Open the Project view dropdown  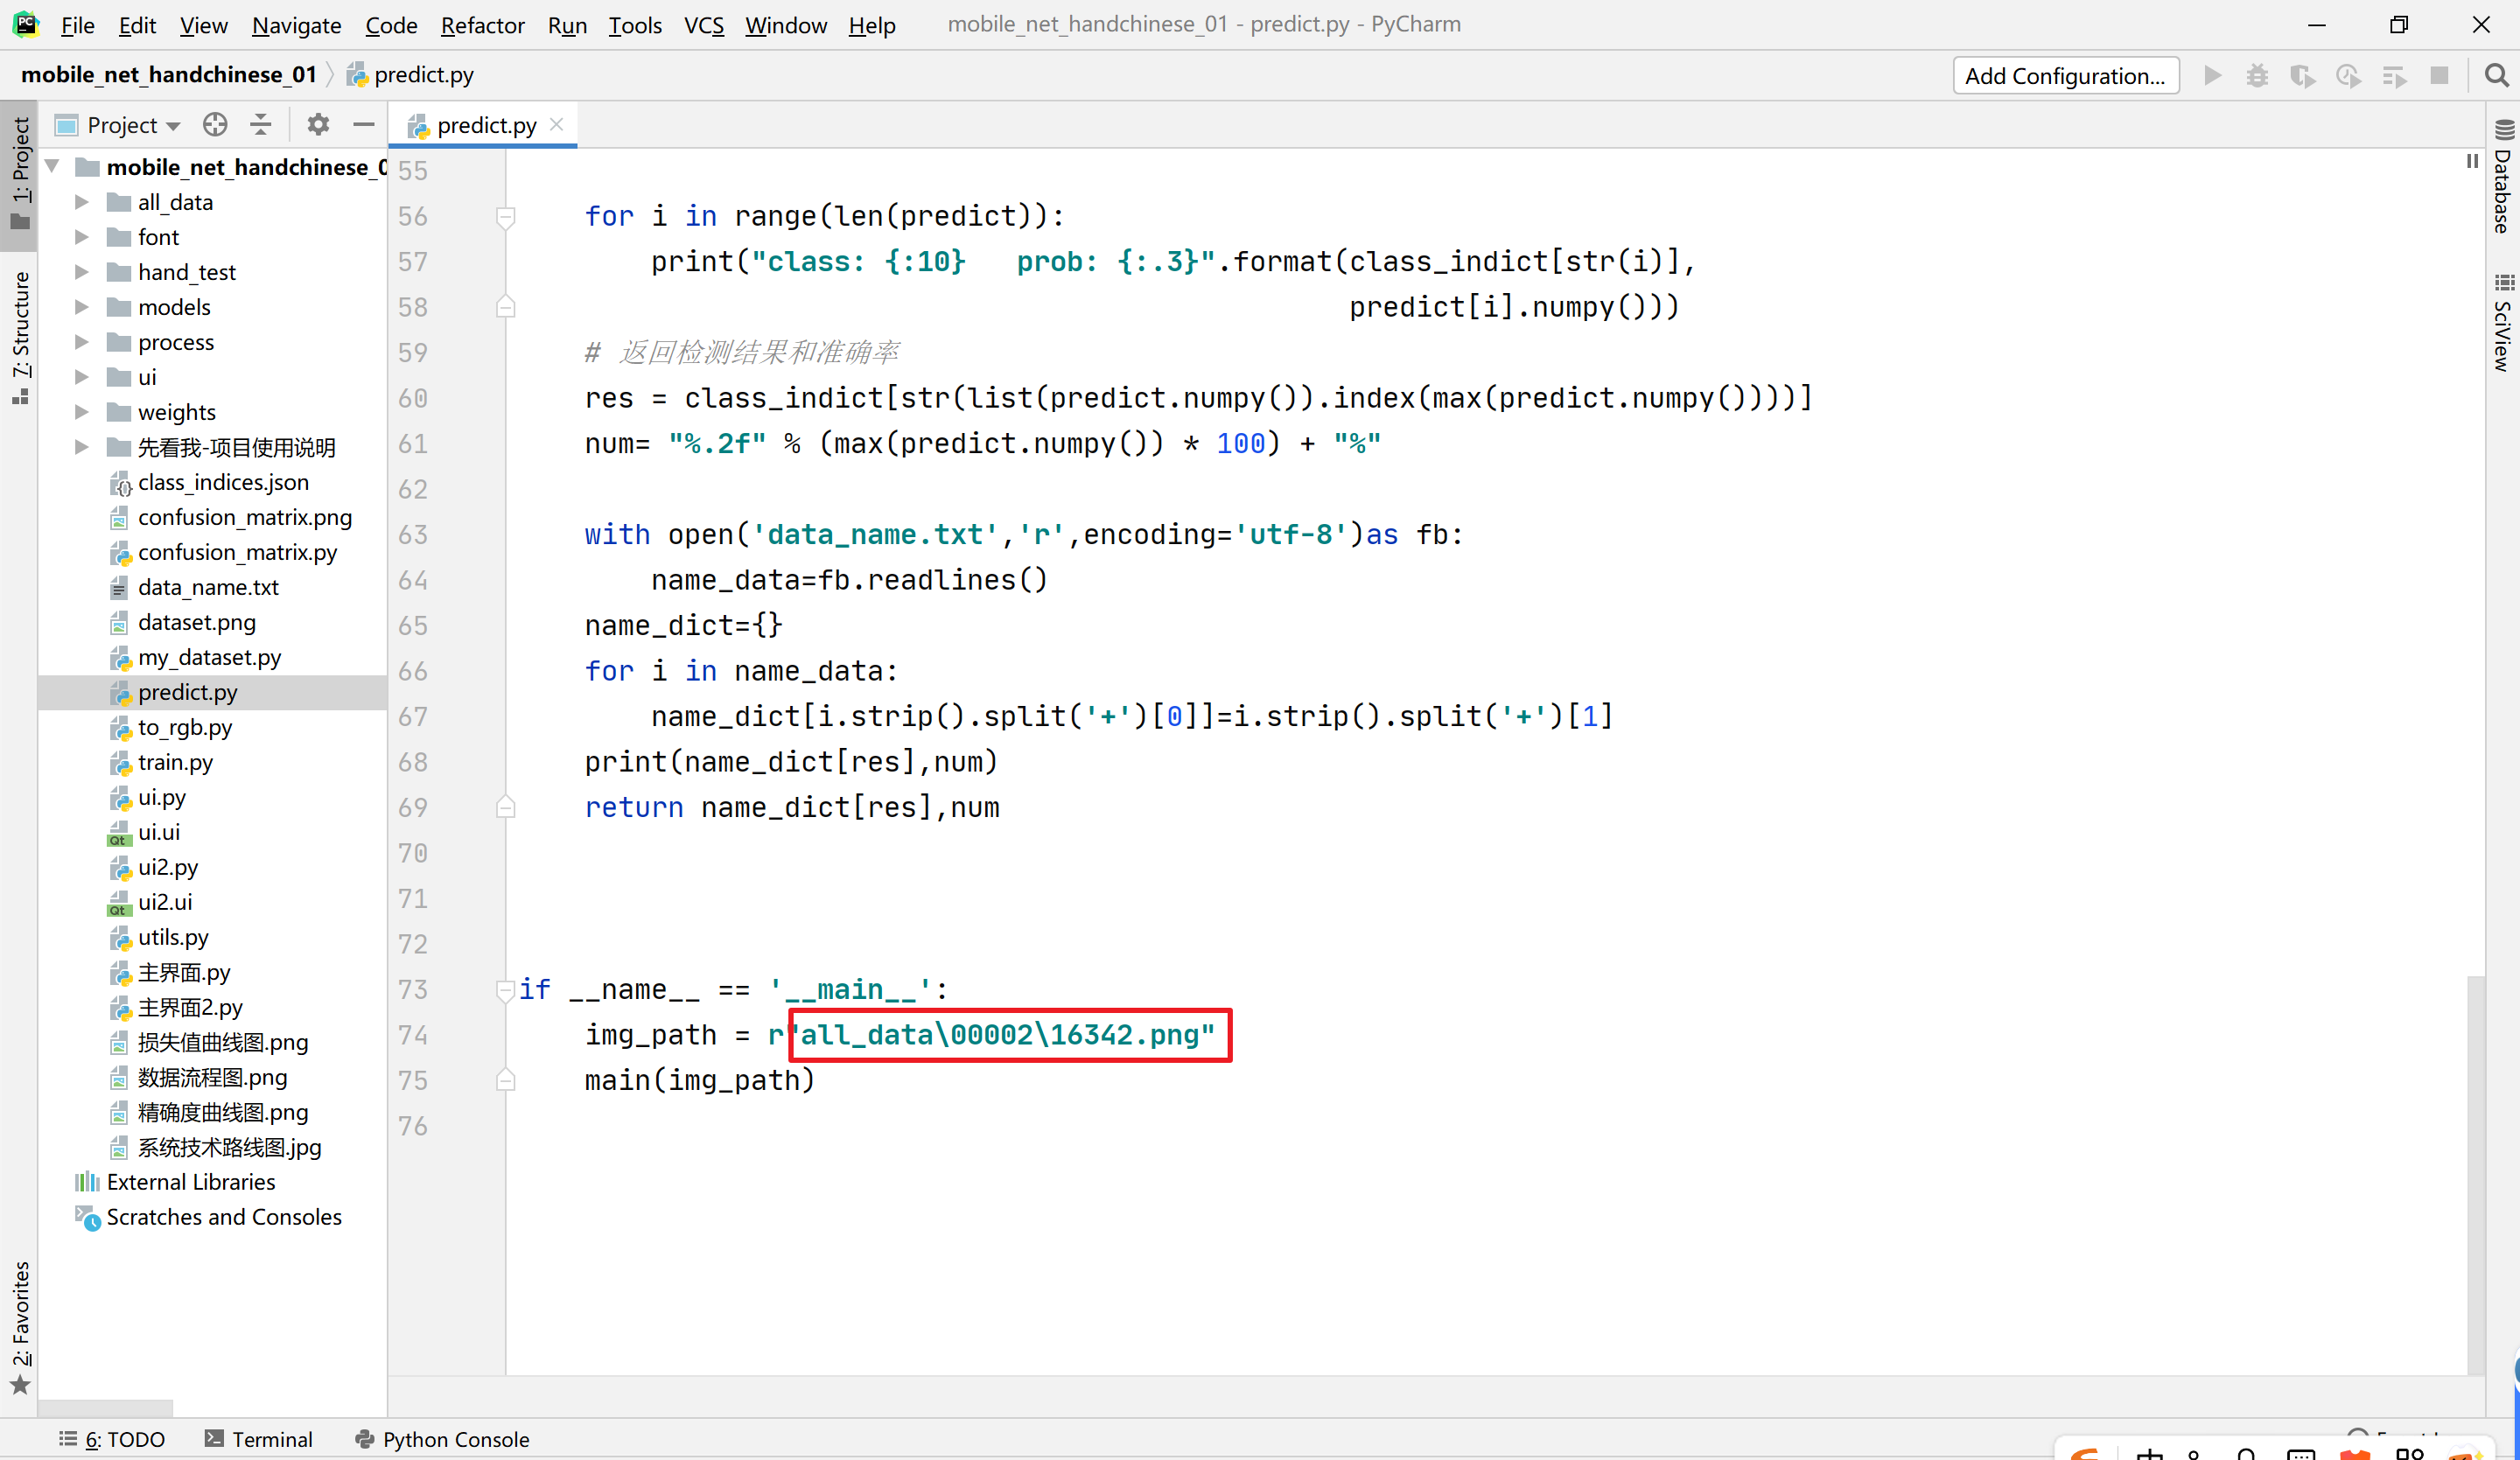click(x=133, y=125)
